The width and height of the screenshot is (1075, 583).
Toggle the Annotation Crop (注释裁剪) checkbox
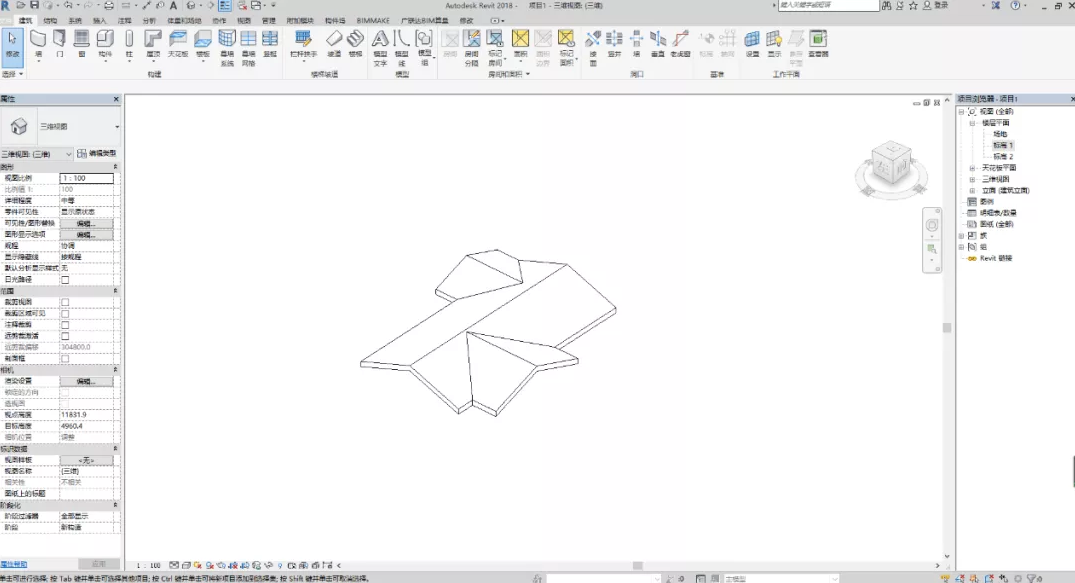tap(65, 325)
